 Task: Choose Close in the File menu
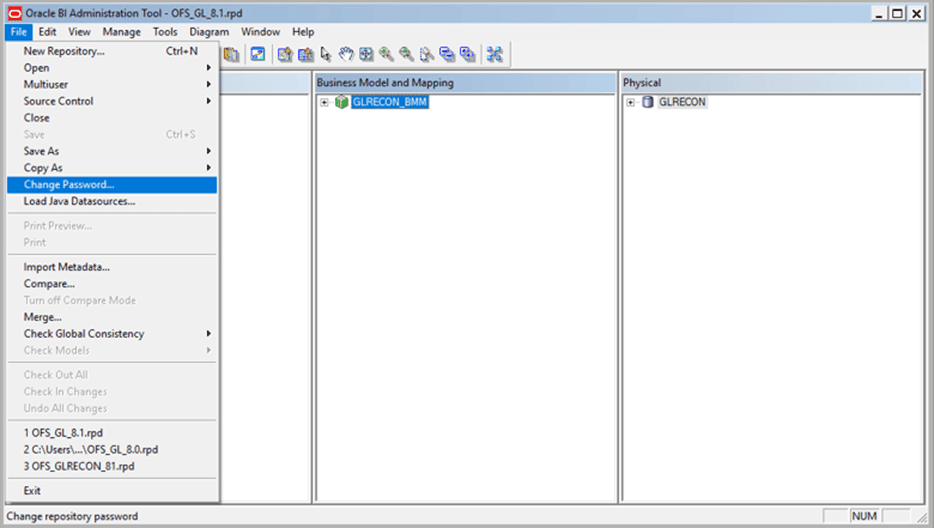tap(112, 118)
